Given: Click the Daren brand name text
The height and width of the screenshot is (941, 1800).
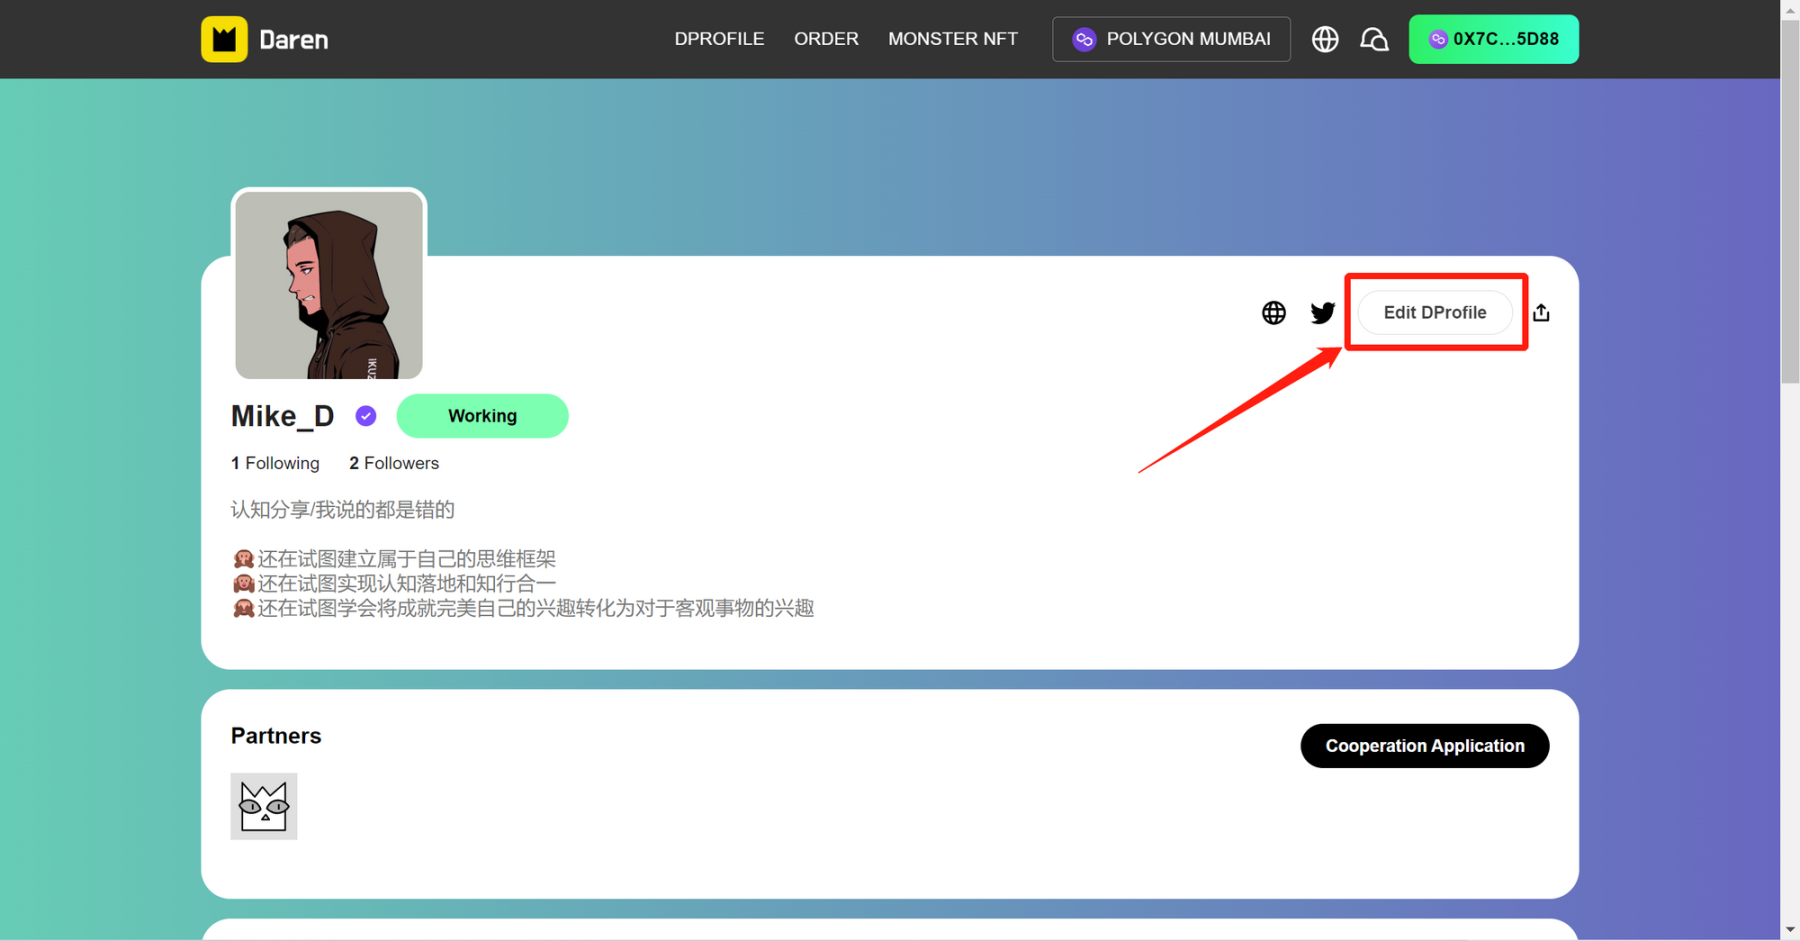Looking at the screenshot, I should tap(294, 40).
